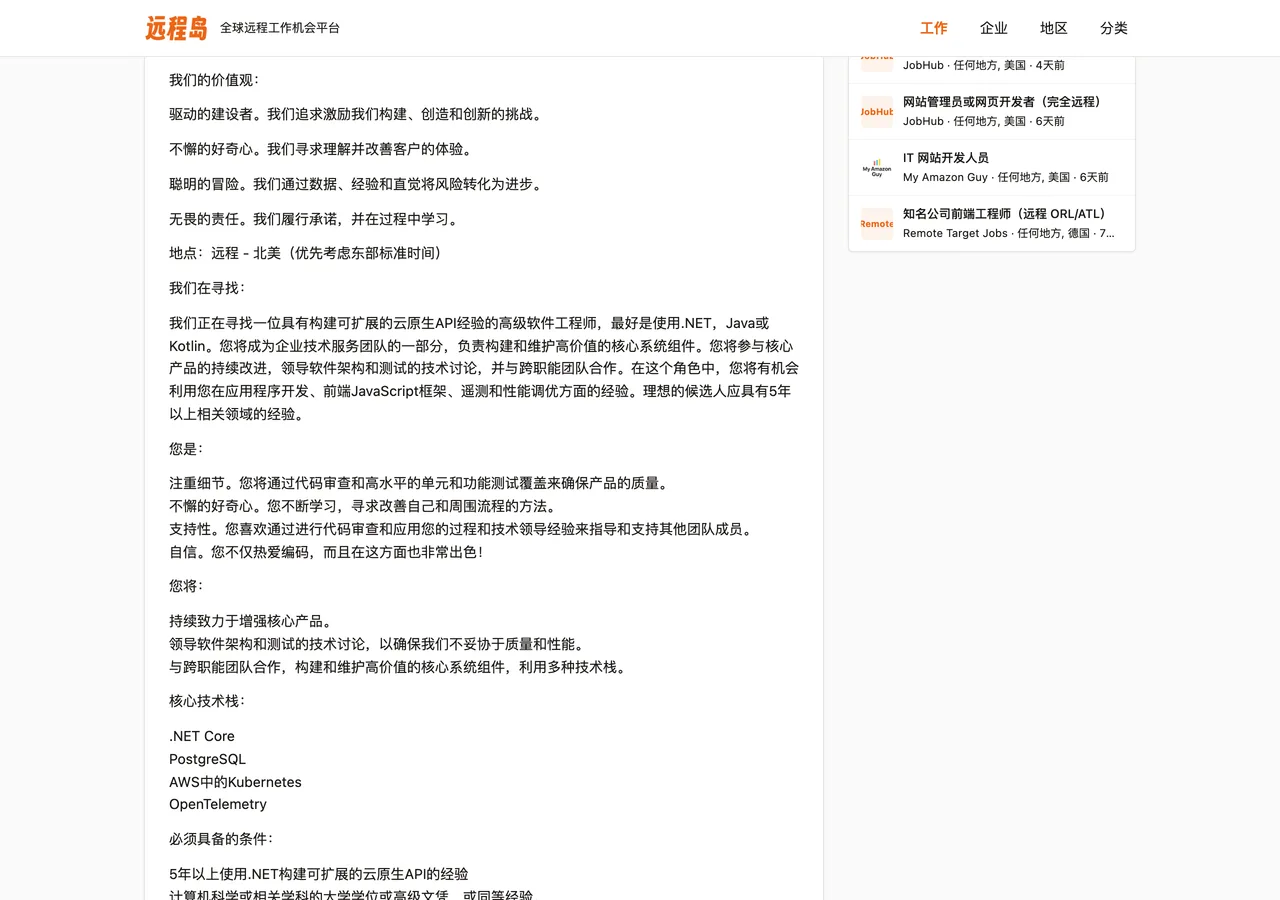Click the 远程岛 site logo
The image size is (1280, 900).
pos(176,28)
